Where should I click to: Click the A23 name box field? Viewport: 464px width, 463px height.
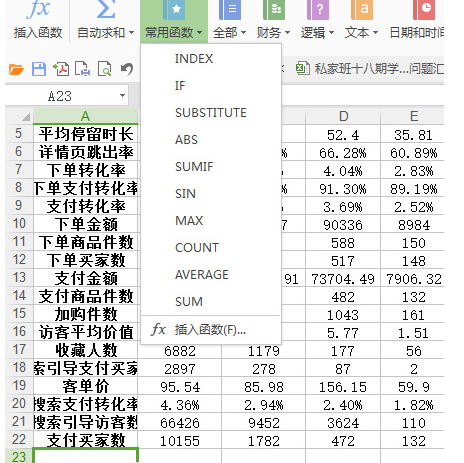coord(60,96)
